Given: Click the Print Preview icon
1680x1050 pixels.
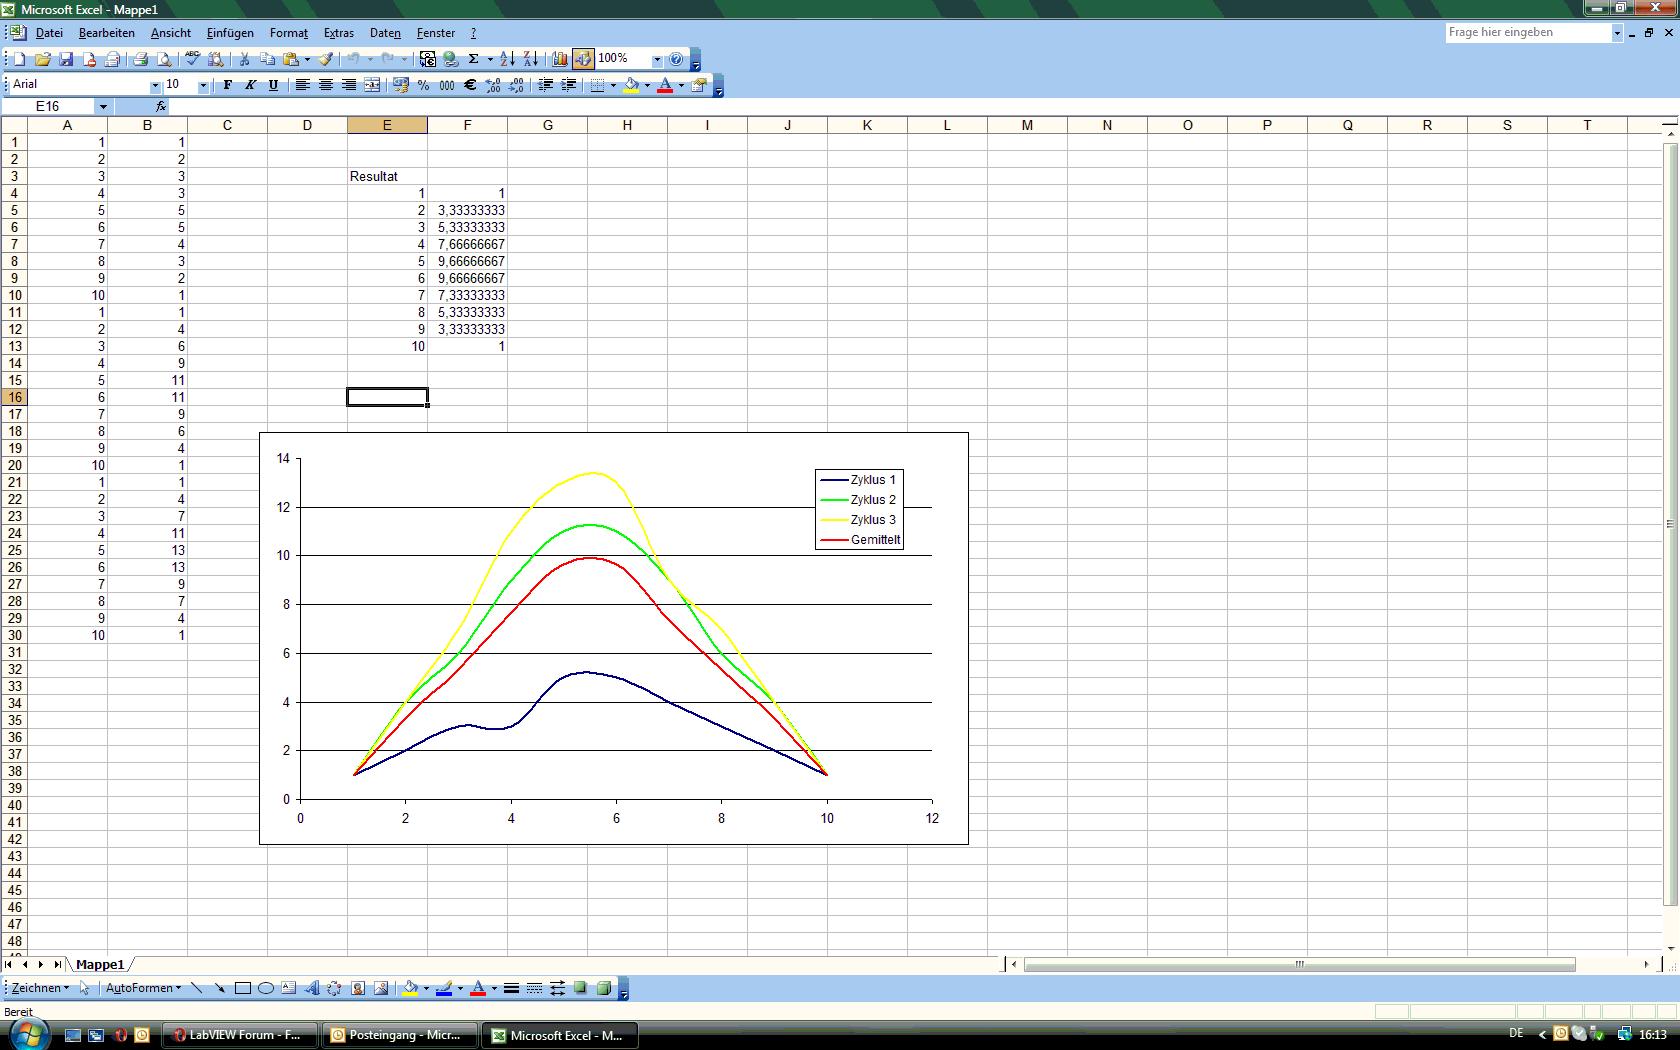Looking at the screenshot, I should (x=164, y=59).
